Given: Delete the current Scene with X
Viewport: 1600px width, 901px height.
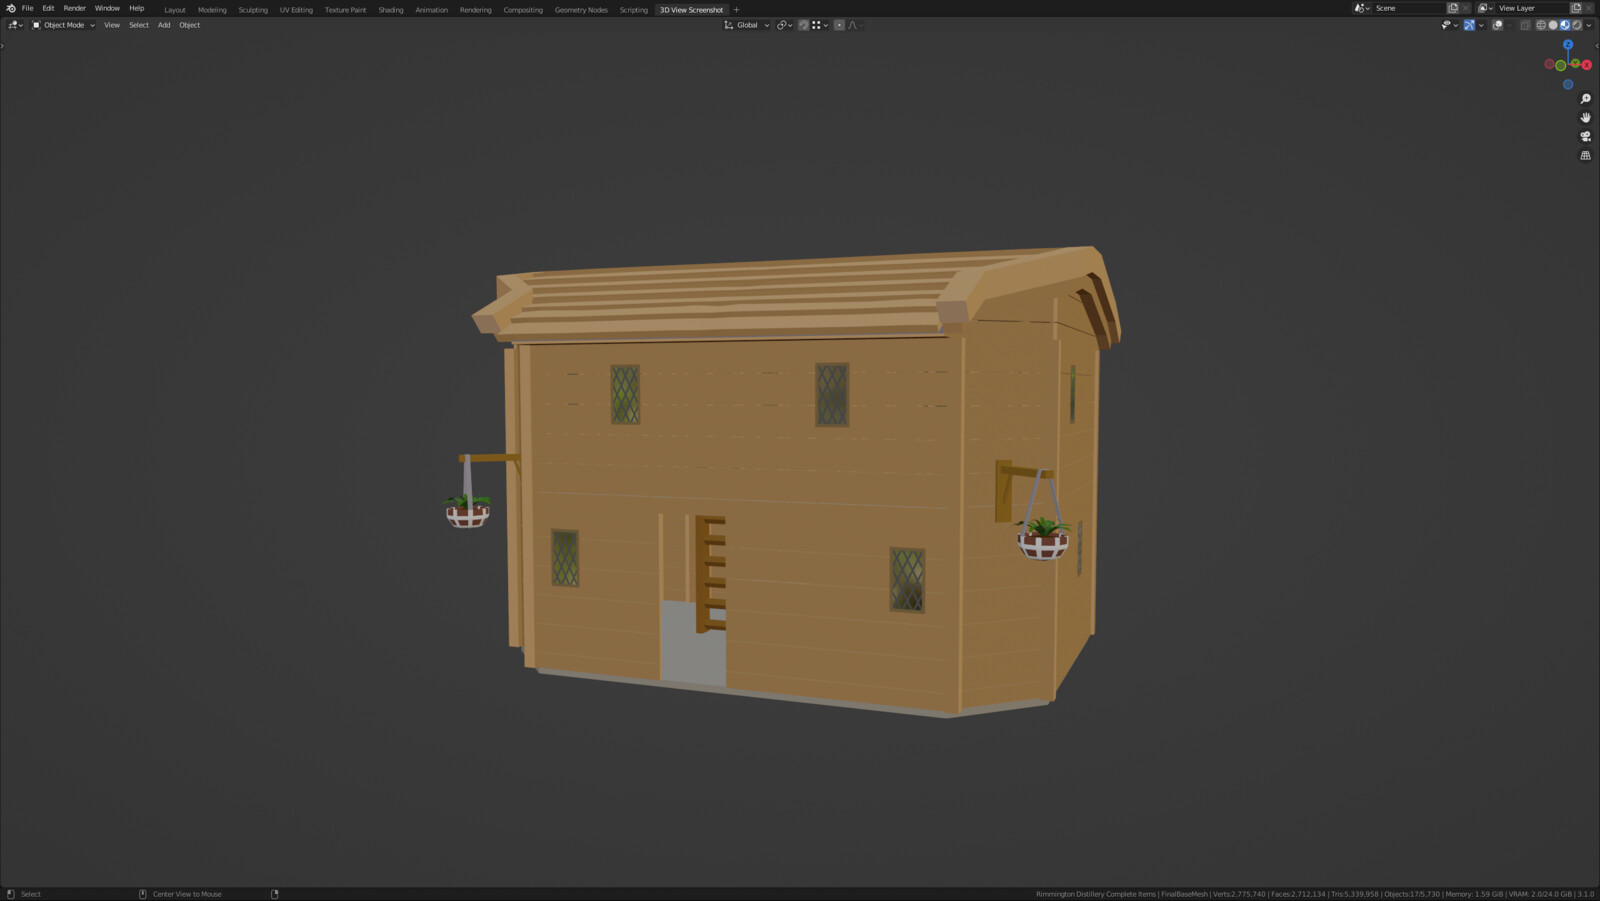Looking at the screenshot, I should coord(1466,8).
